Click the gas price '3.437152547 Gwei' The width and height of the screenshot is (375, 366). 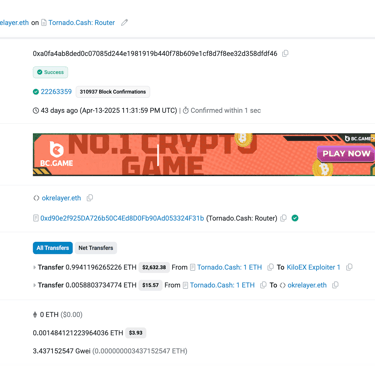coord(62,351)
